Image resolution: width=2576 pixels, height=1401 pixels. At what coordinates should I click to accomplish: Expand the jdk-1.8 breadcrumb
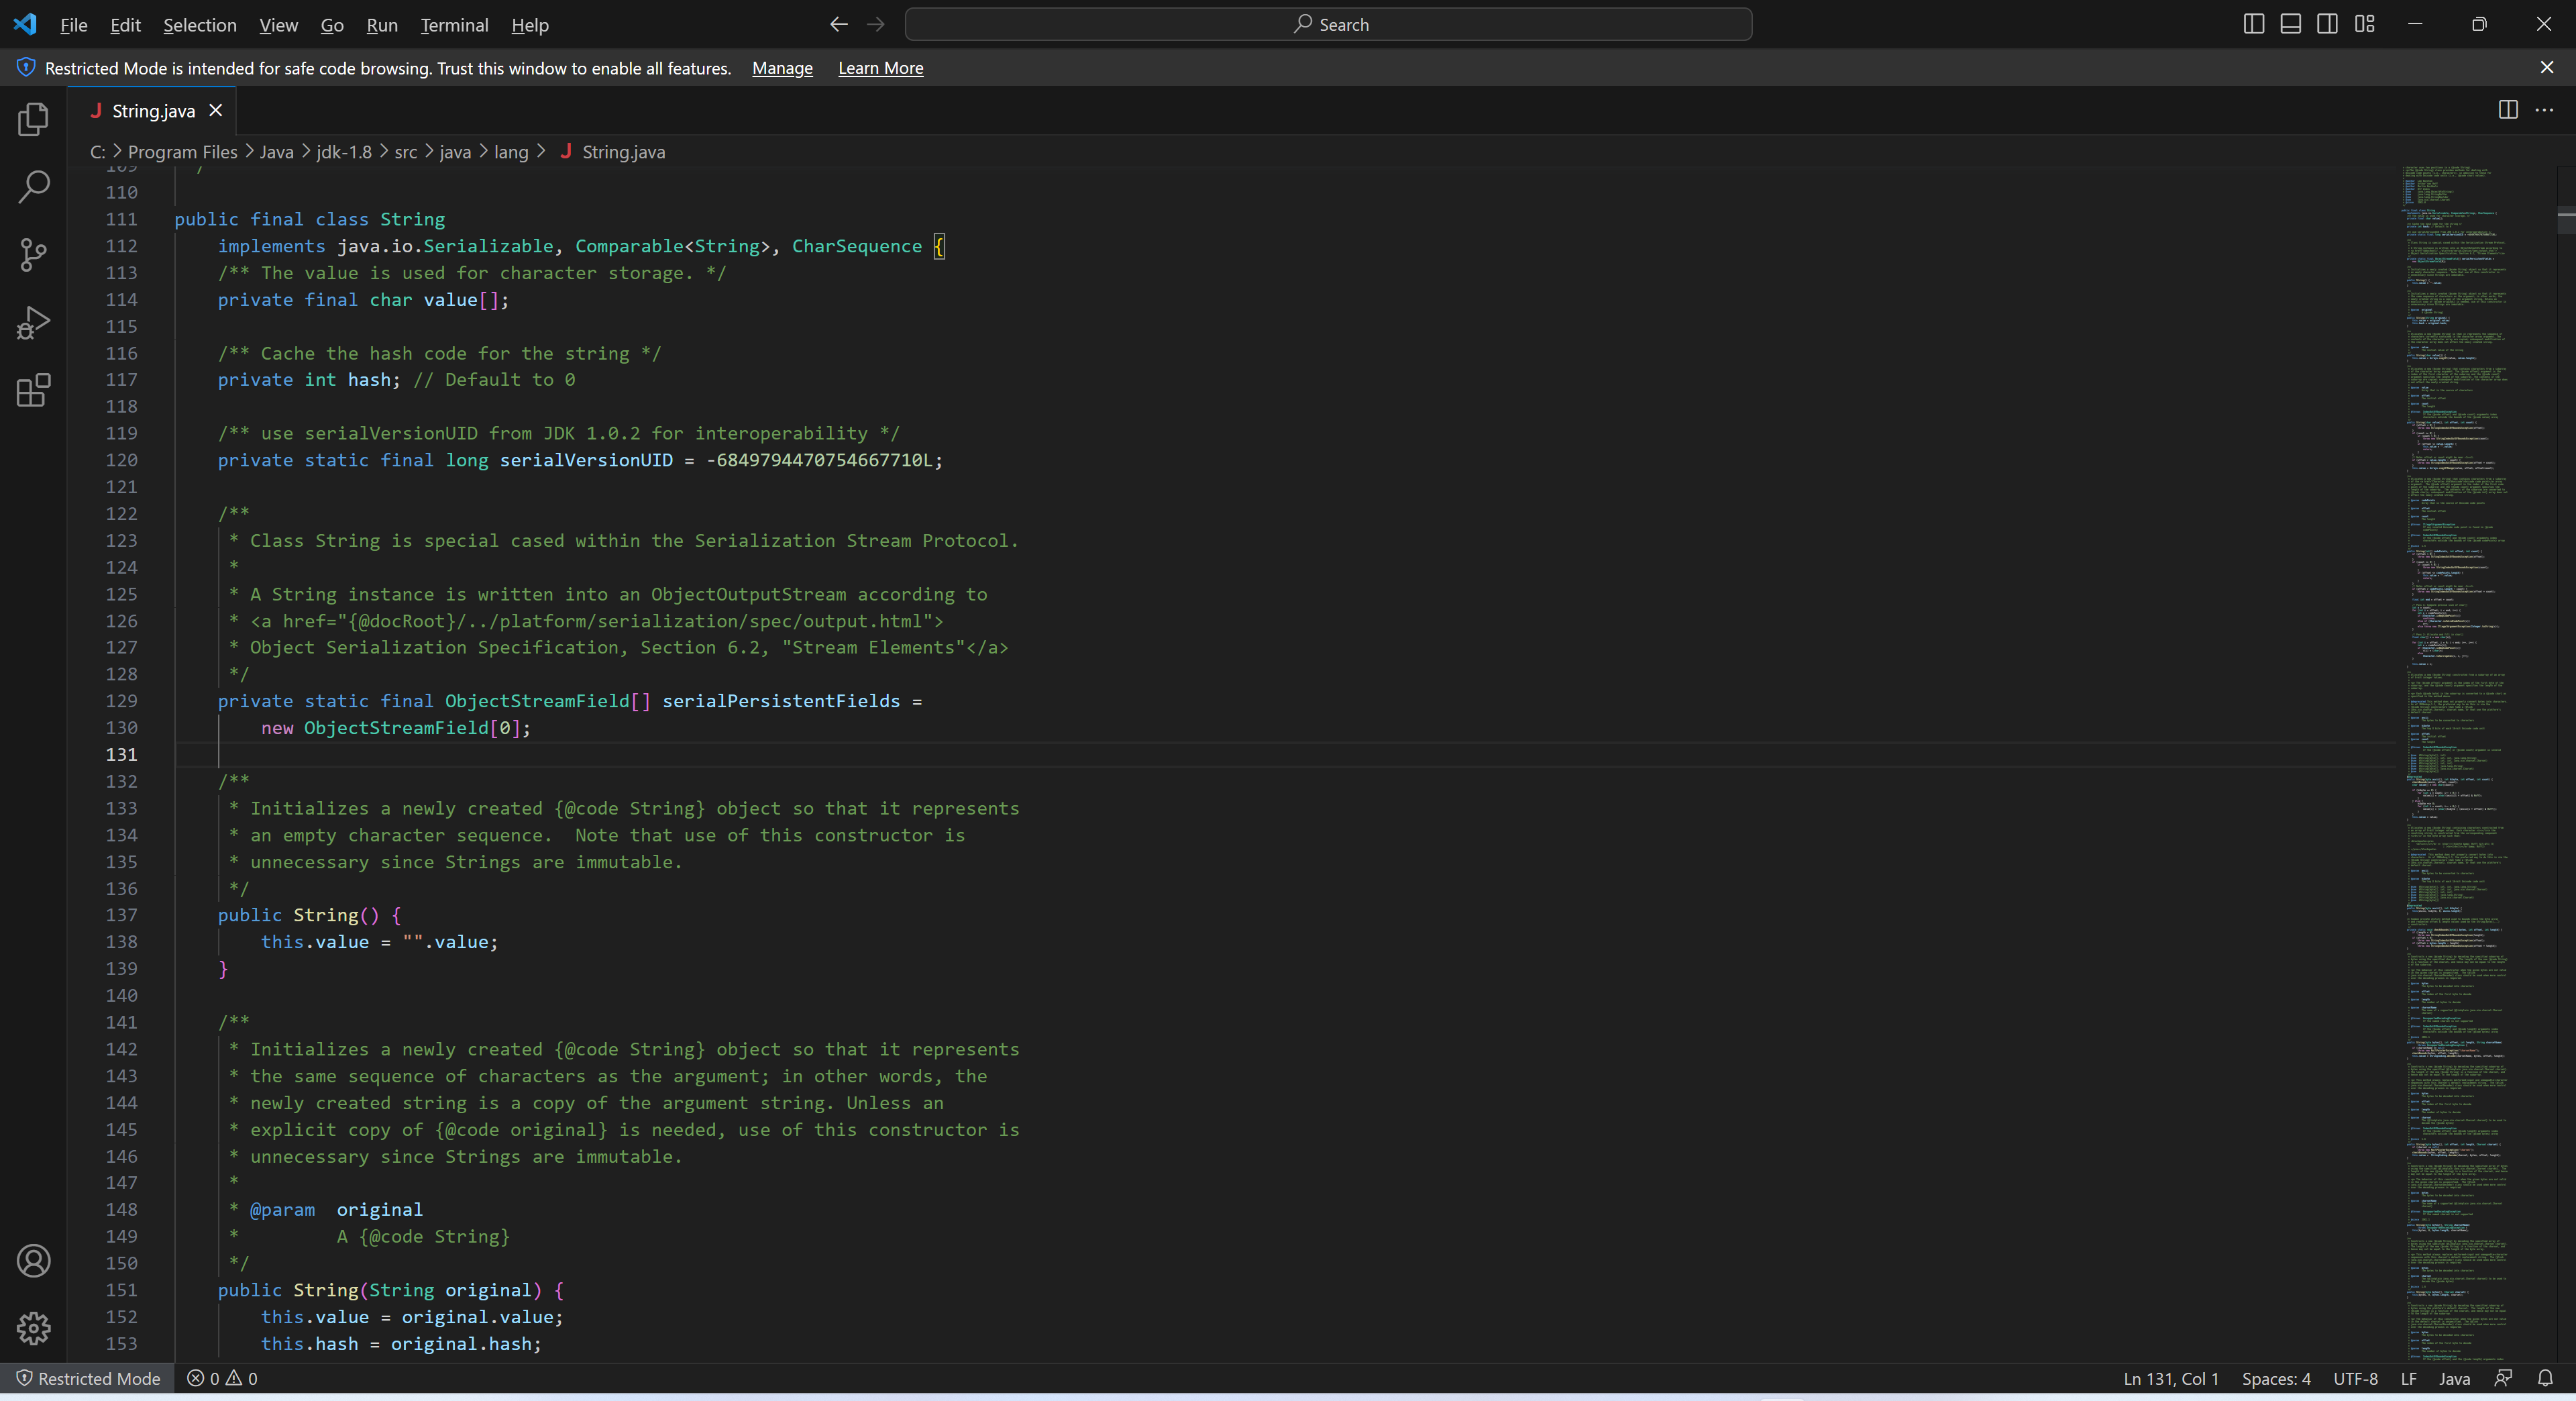pyautogui.click(x=344, y=152)
